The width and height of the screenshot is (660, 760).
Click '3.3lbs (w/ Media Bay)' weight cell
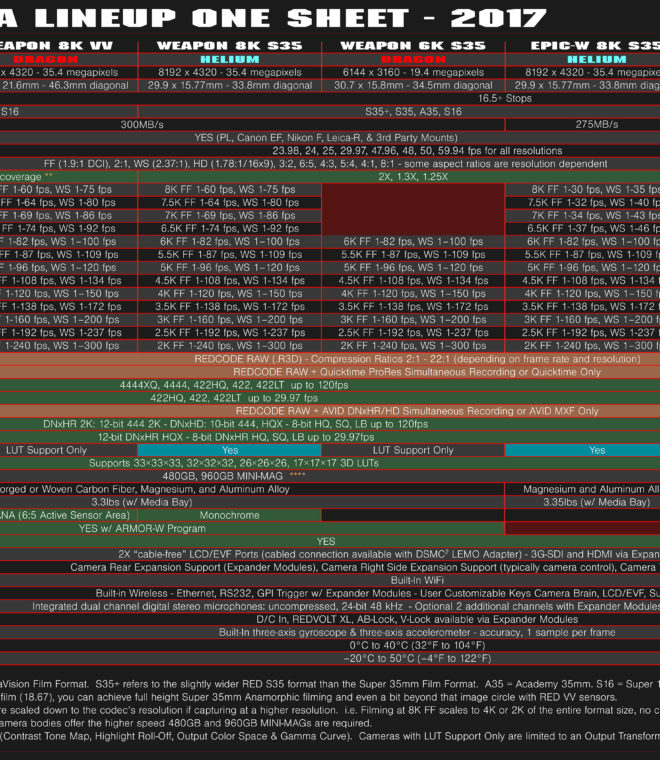pos(252,503)
